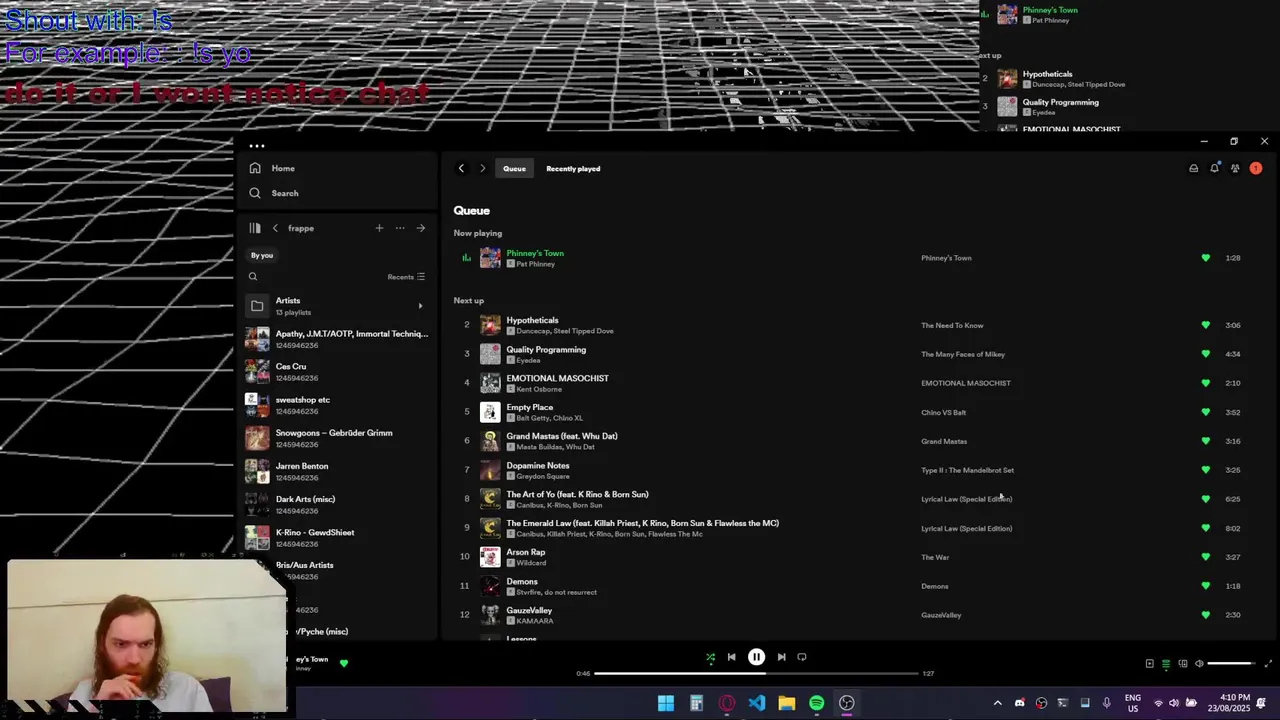Expand library with right arrow icon
The width and height of the screenshot is (1280, 720).
pyautogui.click(x=421, y=228)
